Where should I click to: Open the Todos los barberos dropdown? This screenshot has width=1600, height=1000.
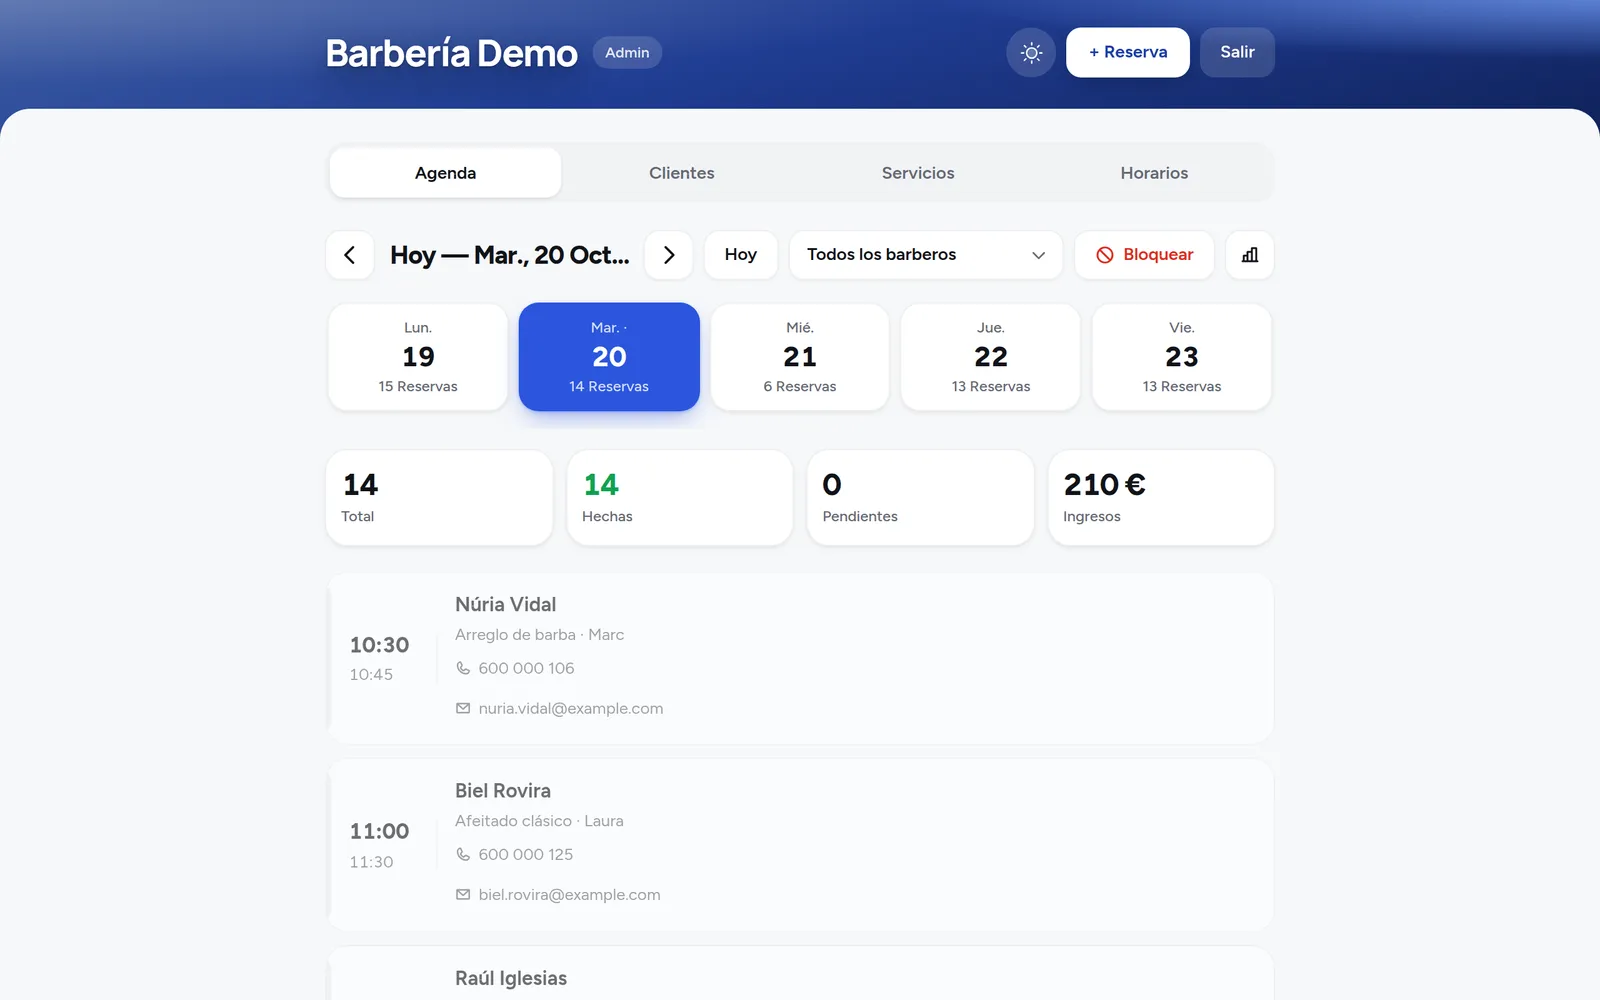click(926, 255)
